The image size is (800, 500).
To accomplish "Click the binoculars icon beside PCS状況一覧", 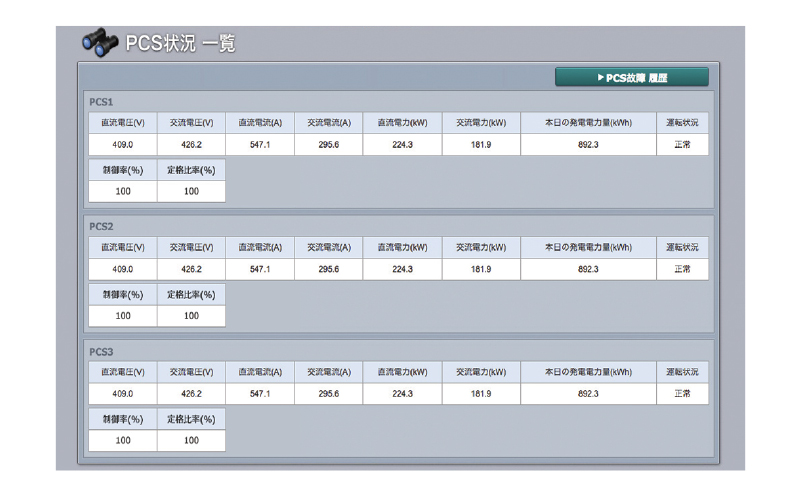I will pyautogui.click(x=100, y=42).
